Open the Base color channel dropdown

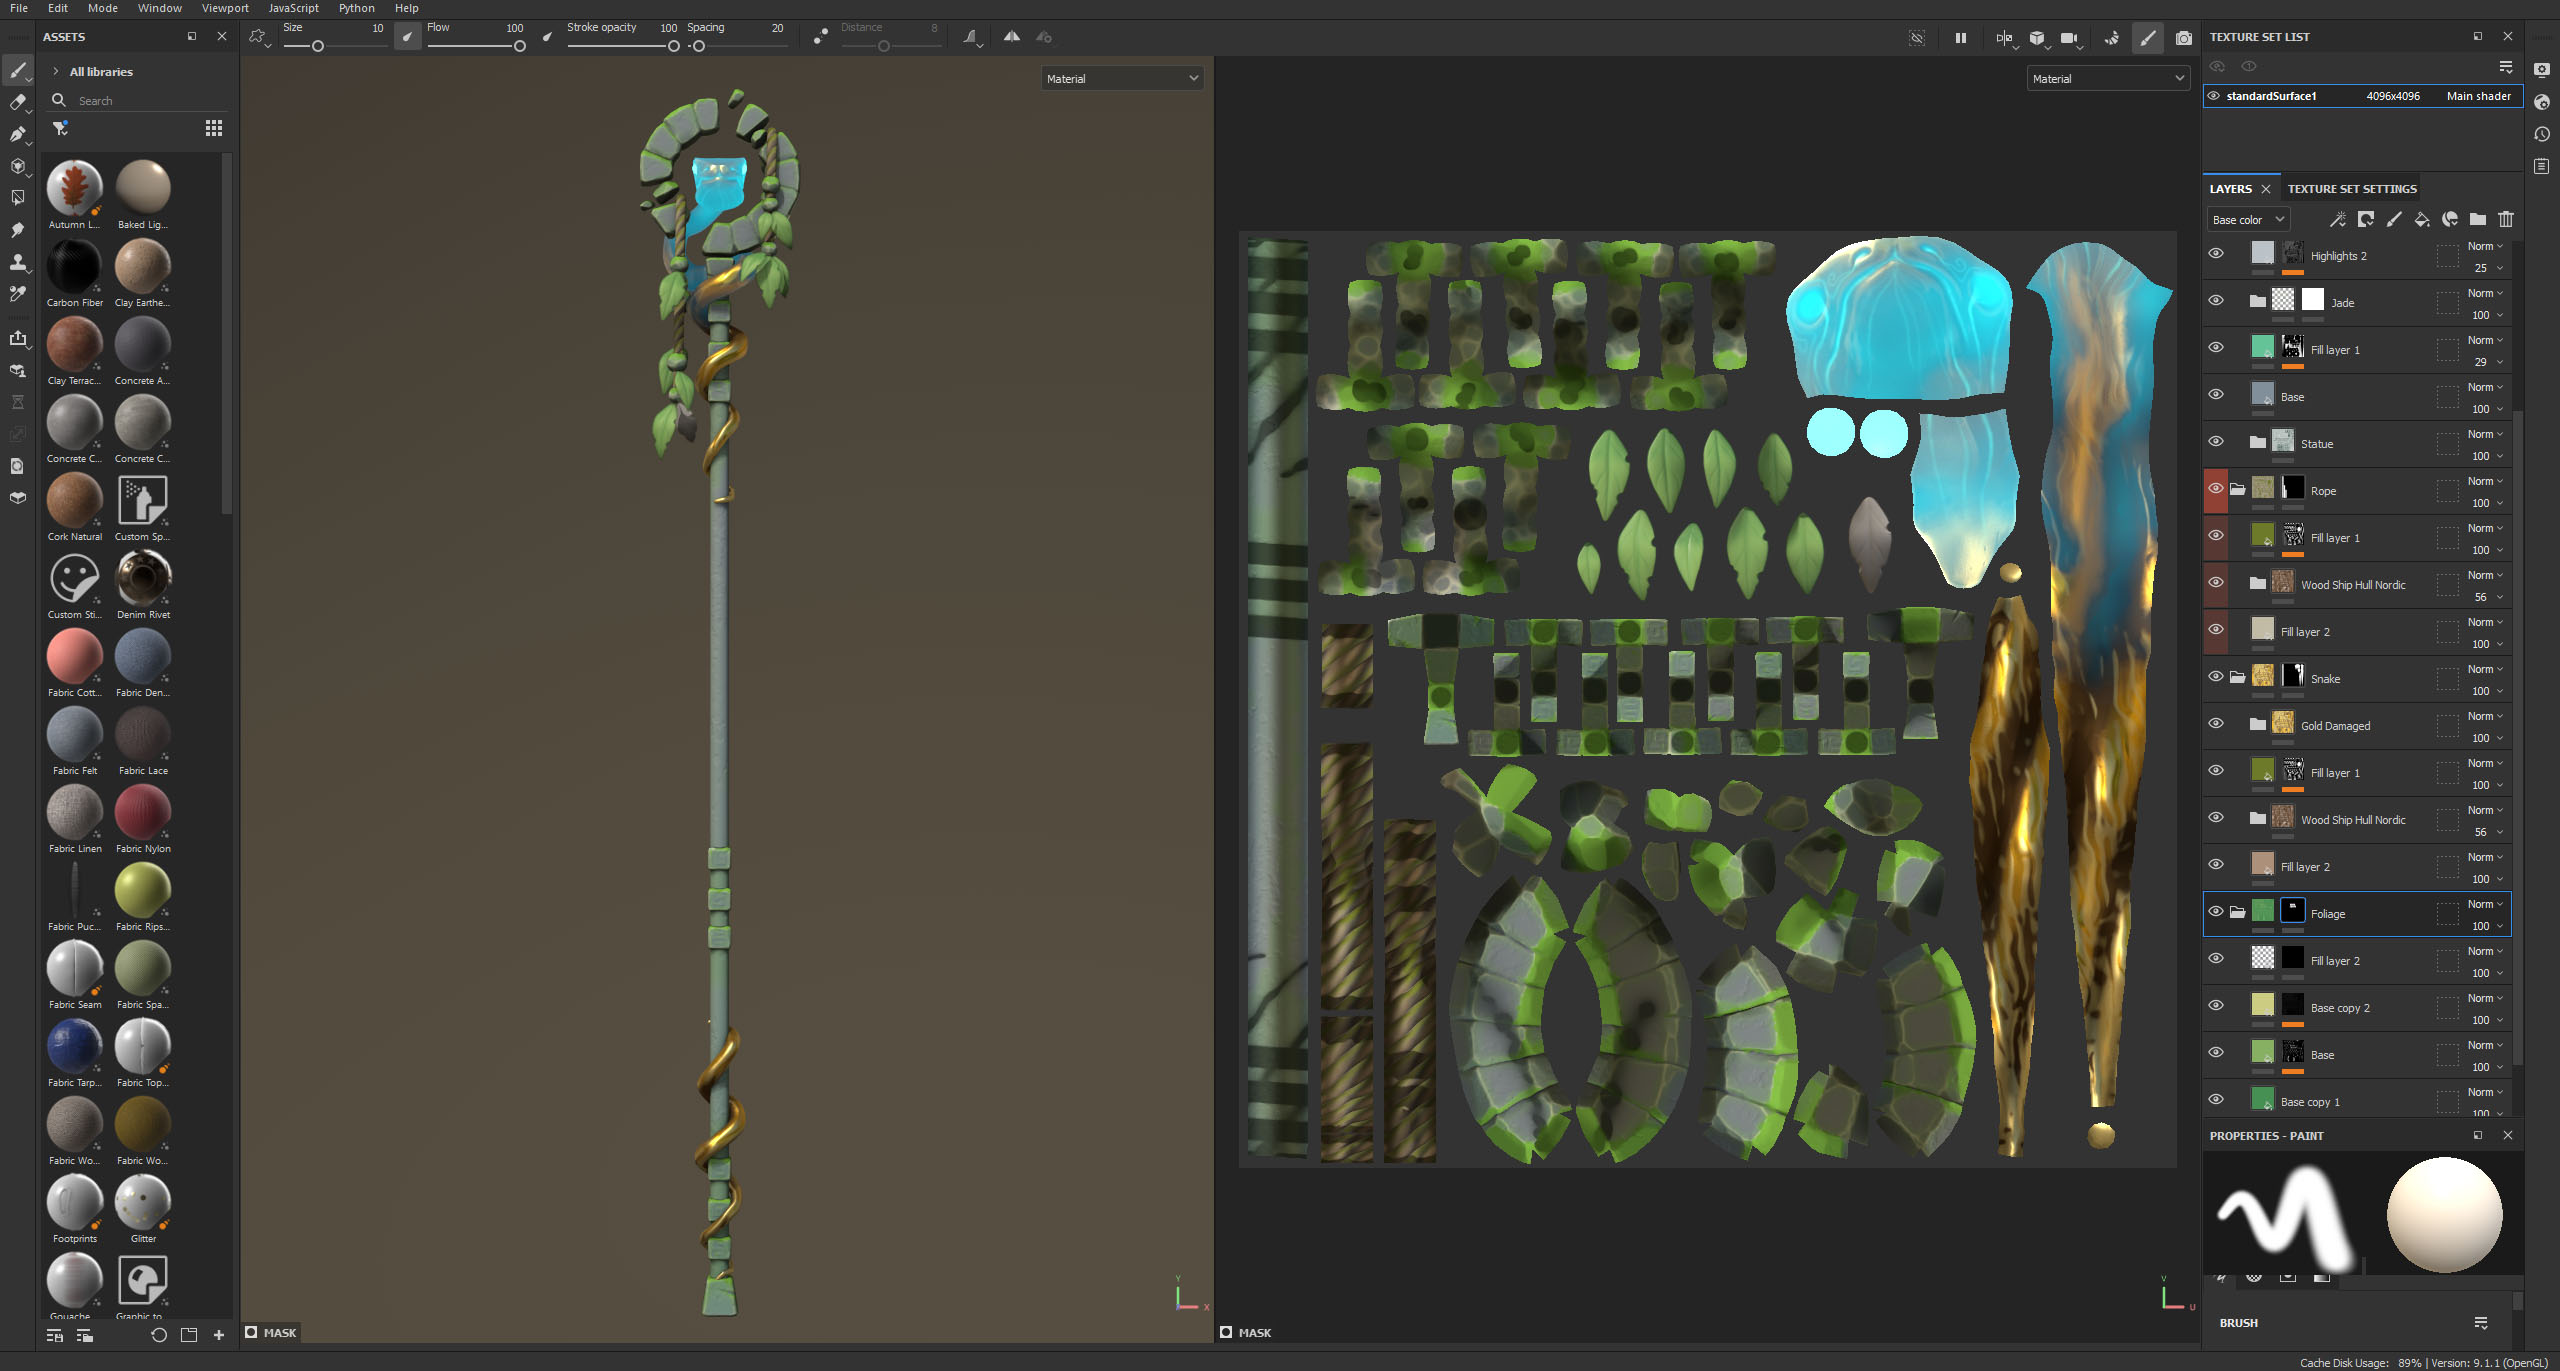[2247, 220]
